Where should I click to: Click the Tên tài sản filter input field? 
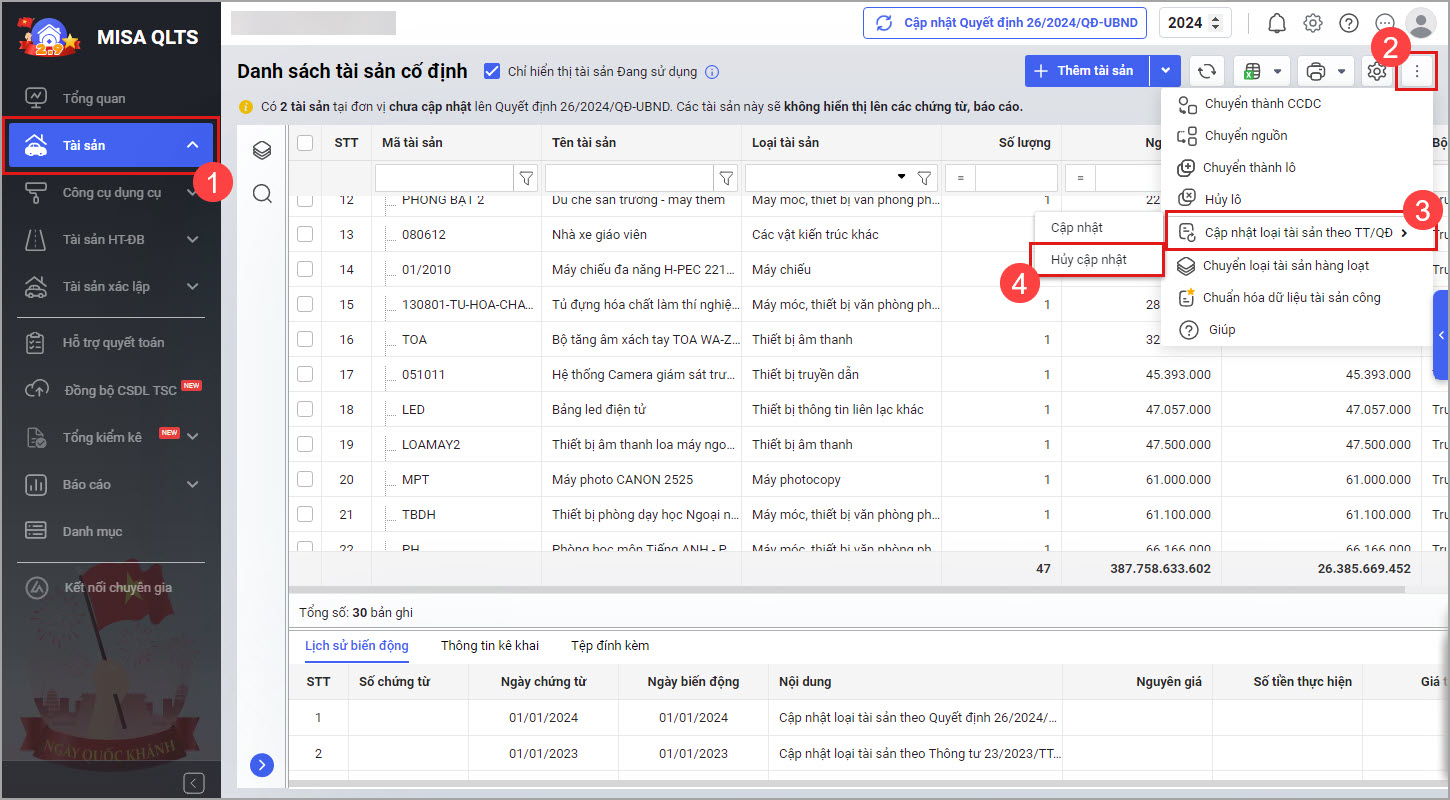[628, 178]
